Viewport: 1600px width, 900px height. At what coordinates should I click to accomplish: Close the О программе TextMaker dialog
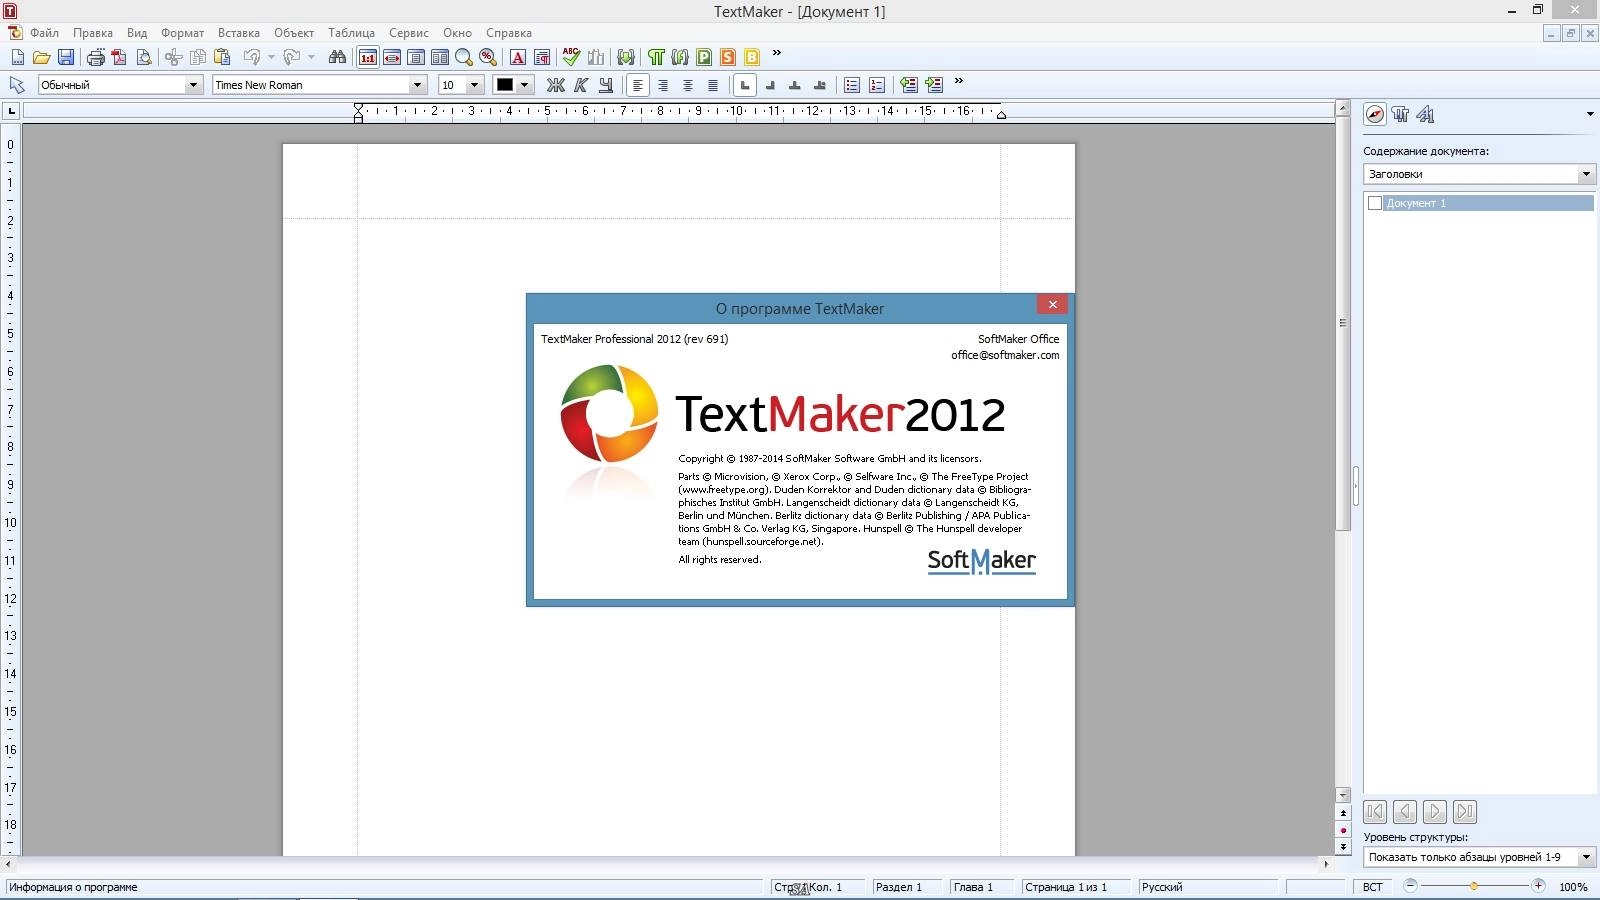tap(1052, 304)
